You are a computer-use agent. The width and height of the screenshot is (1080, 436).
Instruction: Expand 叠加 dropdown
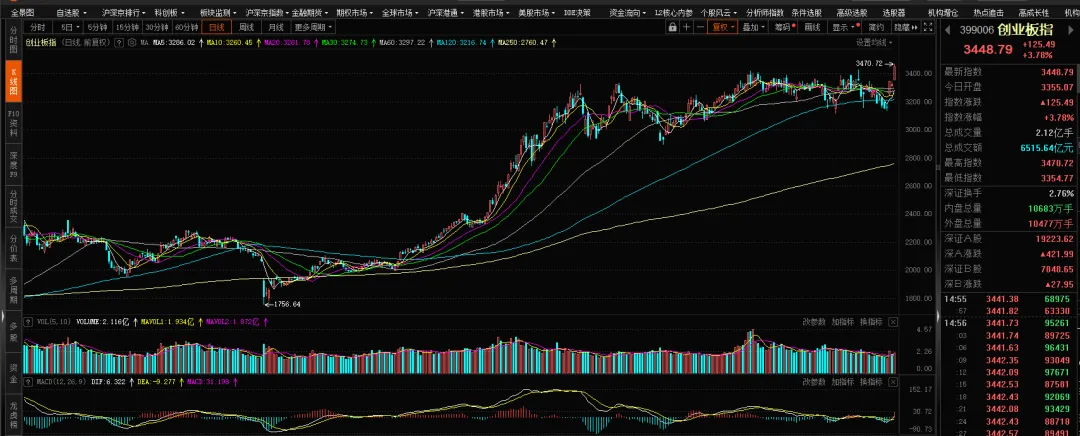(x=754, y=28)
